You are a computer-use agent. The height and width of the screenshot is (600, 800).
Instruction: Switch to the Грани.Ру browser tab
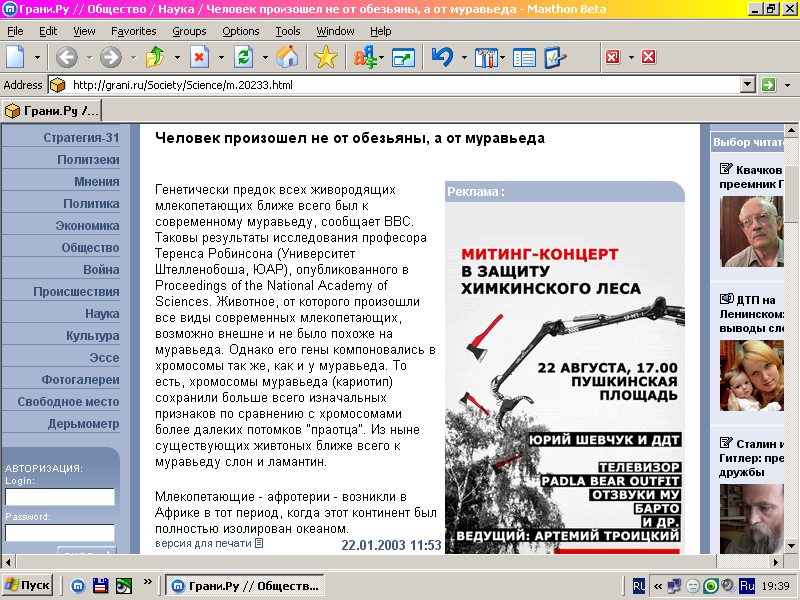click(52, 110)
